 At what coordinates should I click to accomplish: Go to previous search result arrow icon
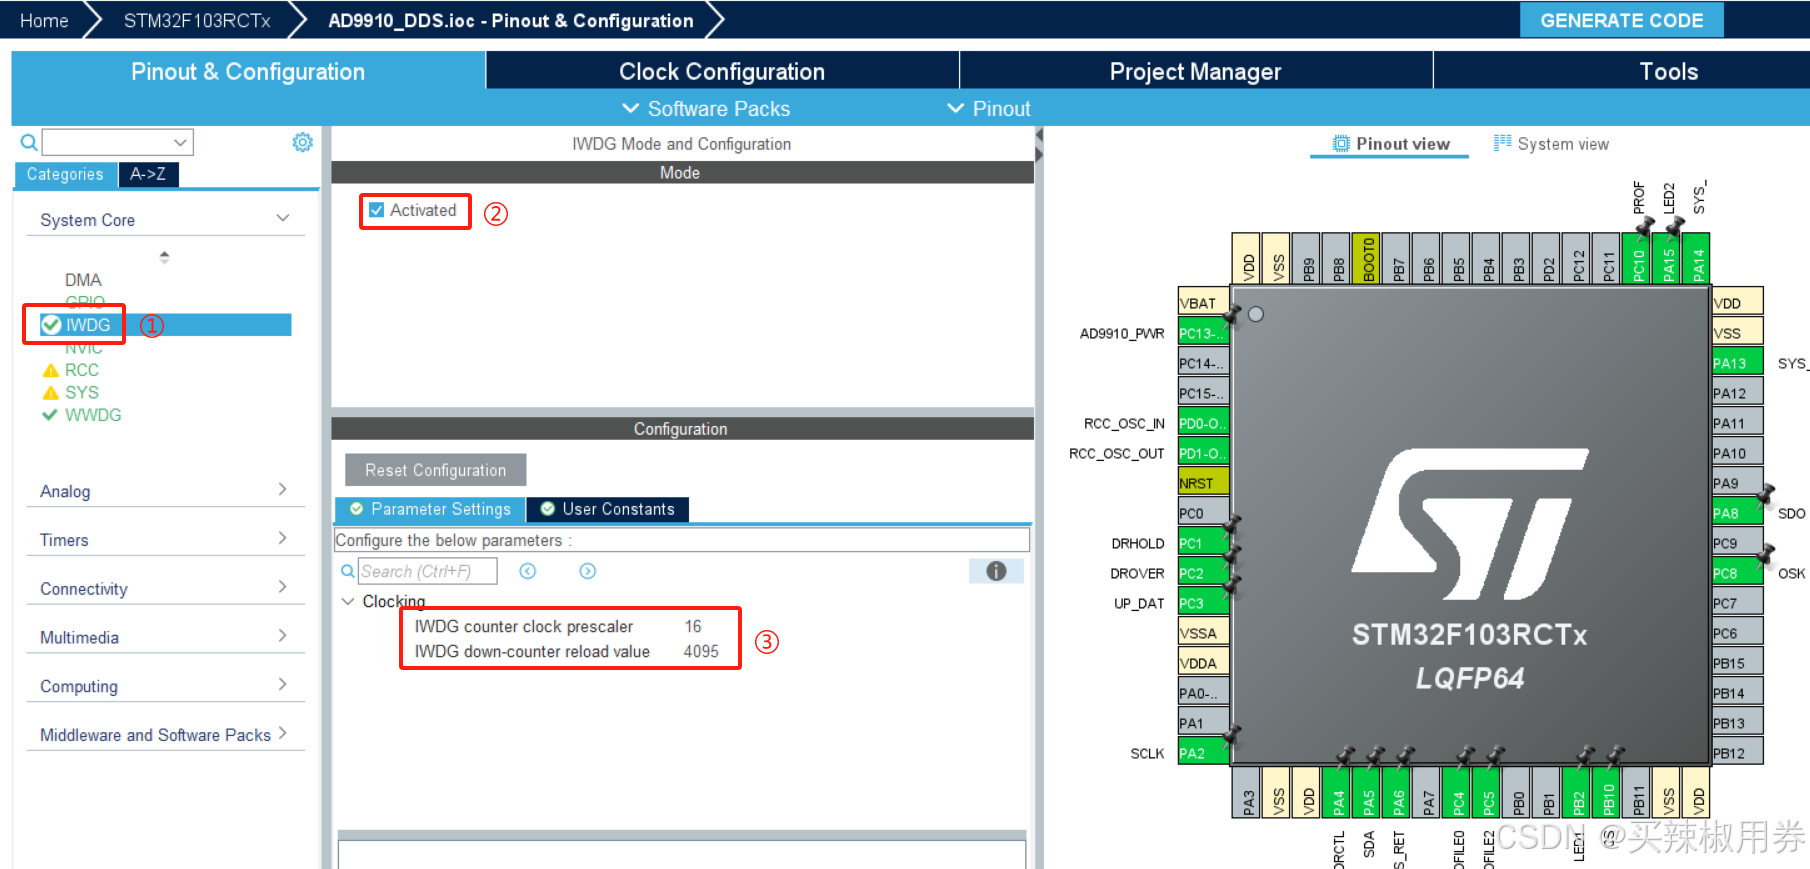coord(528,571)
